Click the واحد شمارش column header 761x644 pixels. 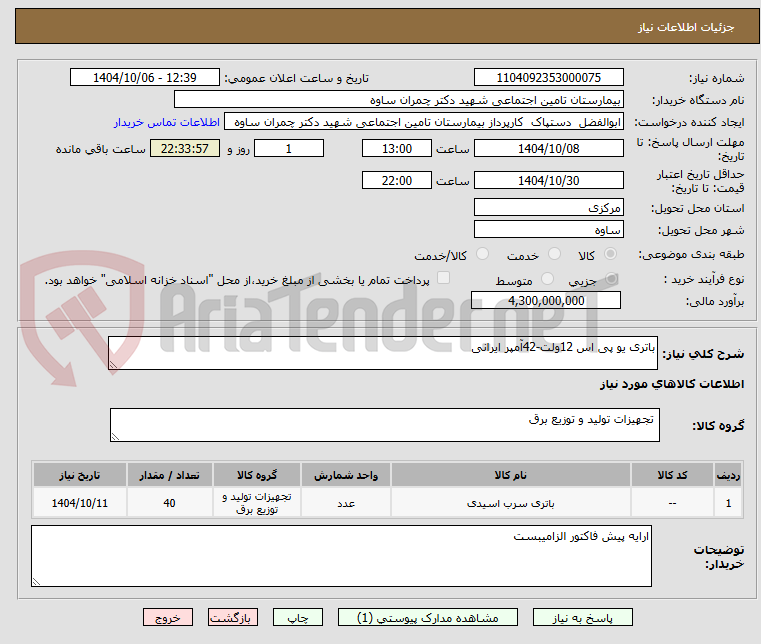[346, 475]
